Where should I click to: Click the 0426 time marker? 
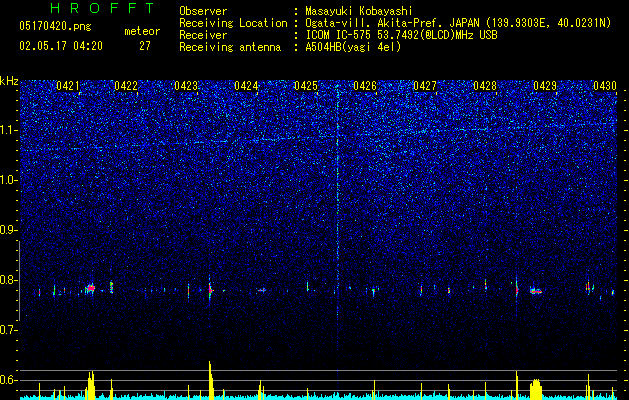(365, 86)
